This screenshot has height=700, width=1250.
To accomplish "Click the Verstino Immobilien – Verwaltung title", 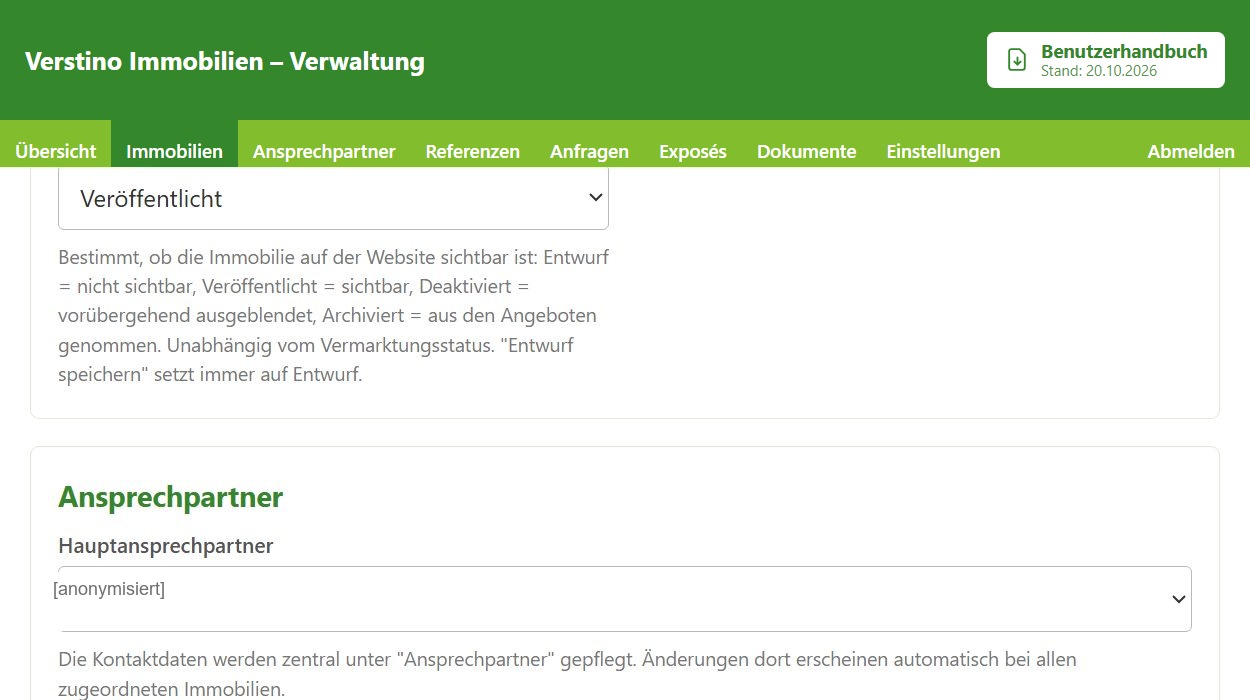I will (225, 61).
